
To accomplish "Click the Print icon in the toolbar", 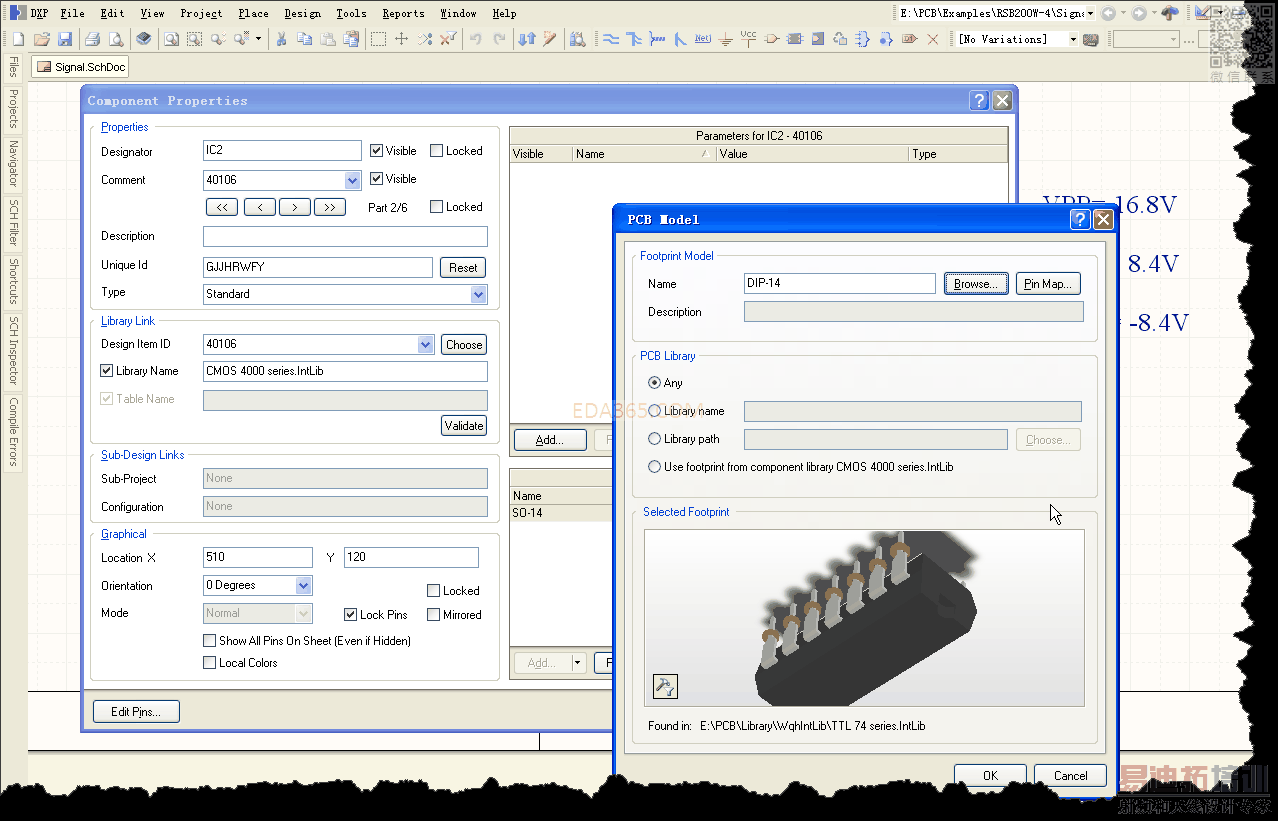I will [92, 39].
